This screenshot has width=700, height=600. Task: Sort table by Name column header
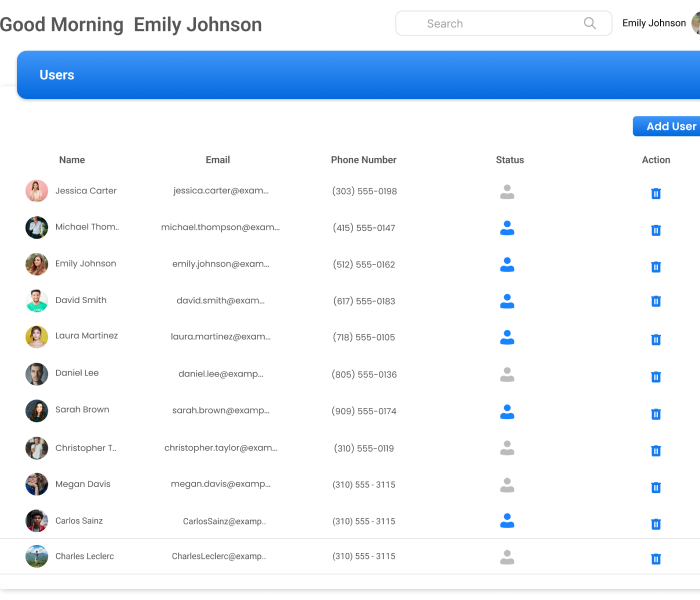tap(72, 160)
